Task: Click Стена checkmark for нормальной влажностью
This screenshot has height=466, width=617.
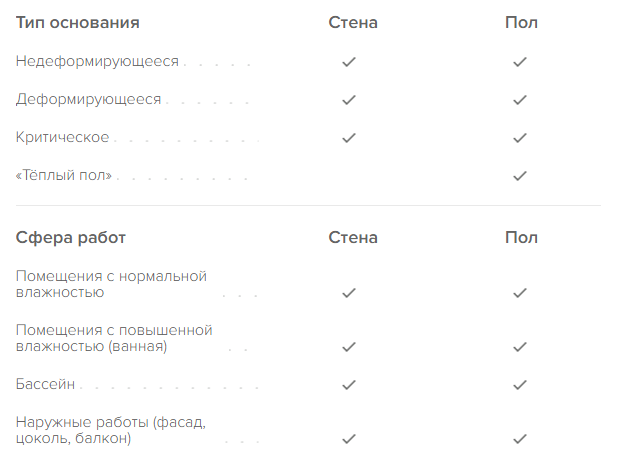Action: pos(349,293)
